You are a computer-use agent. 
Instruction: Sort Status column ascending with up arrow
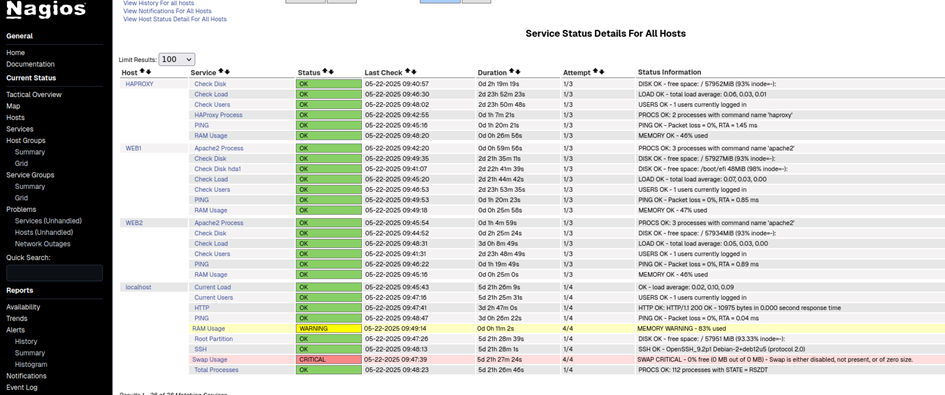coord(325,72)
